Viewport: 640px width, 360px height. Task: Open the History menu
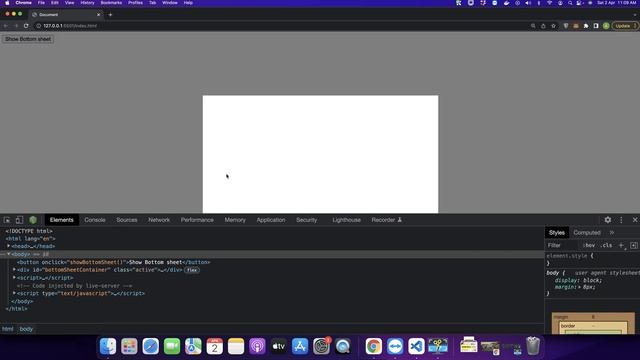pos(87,3)
